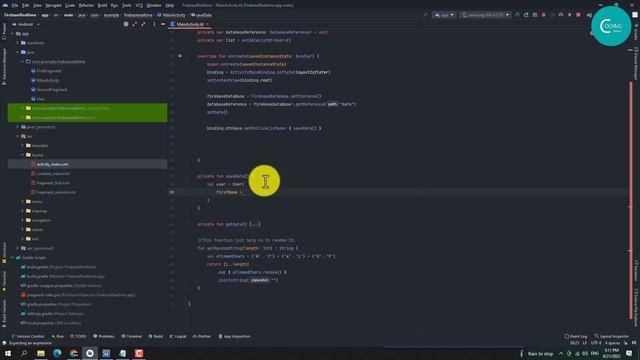Screen dimensions: 640x360
Task: Close the MainActivity.kt editor tab
Action: 208,24
